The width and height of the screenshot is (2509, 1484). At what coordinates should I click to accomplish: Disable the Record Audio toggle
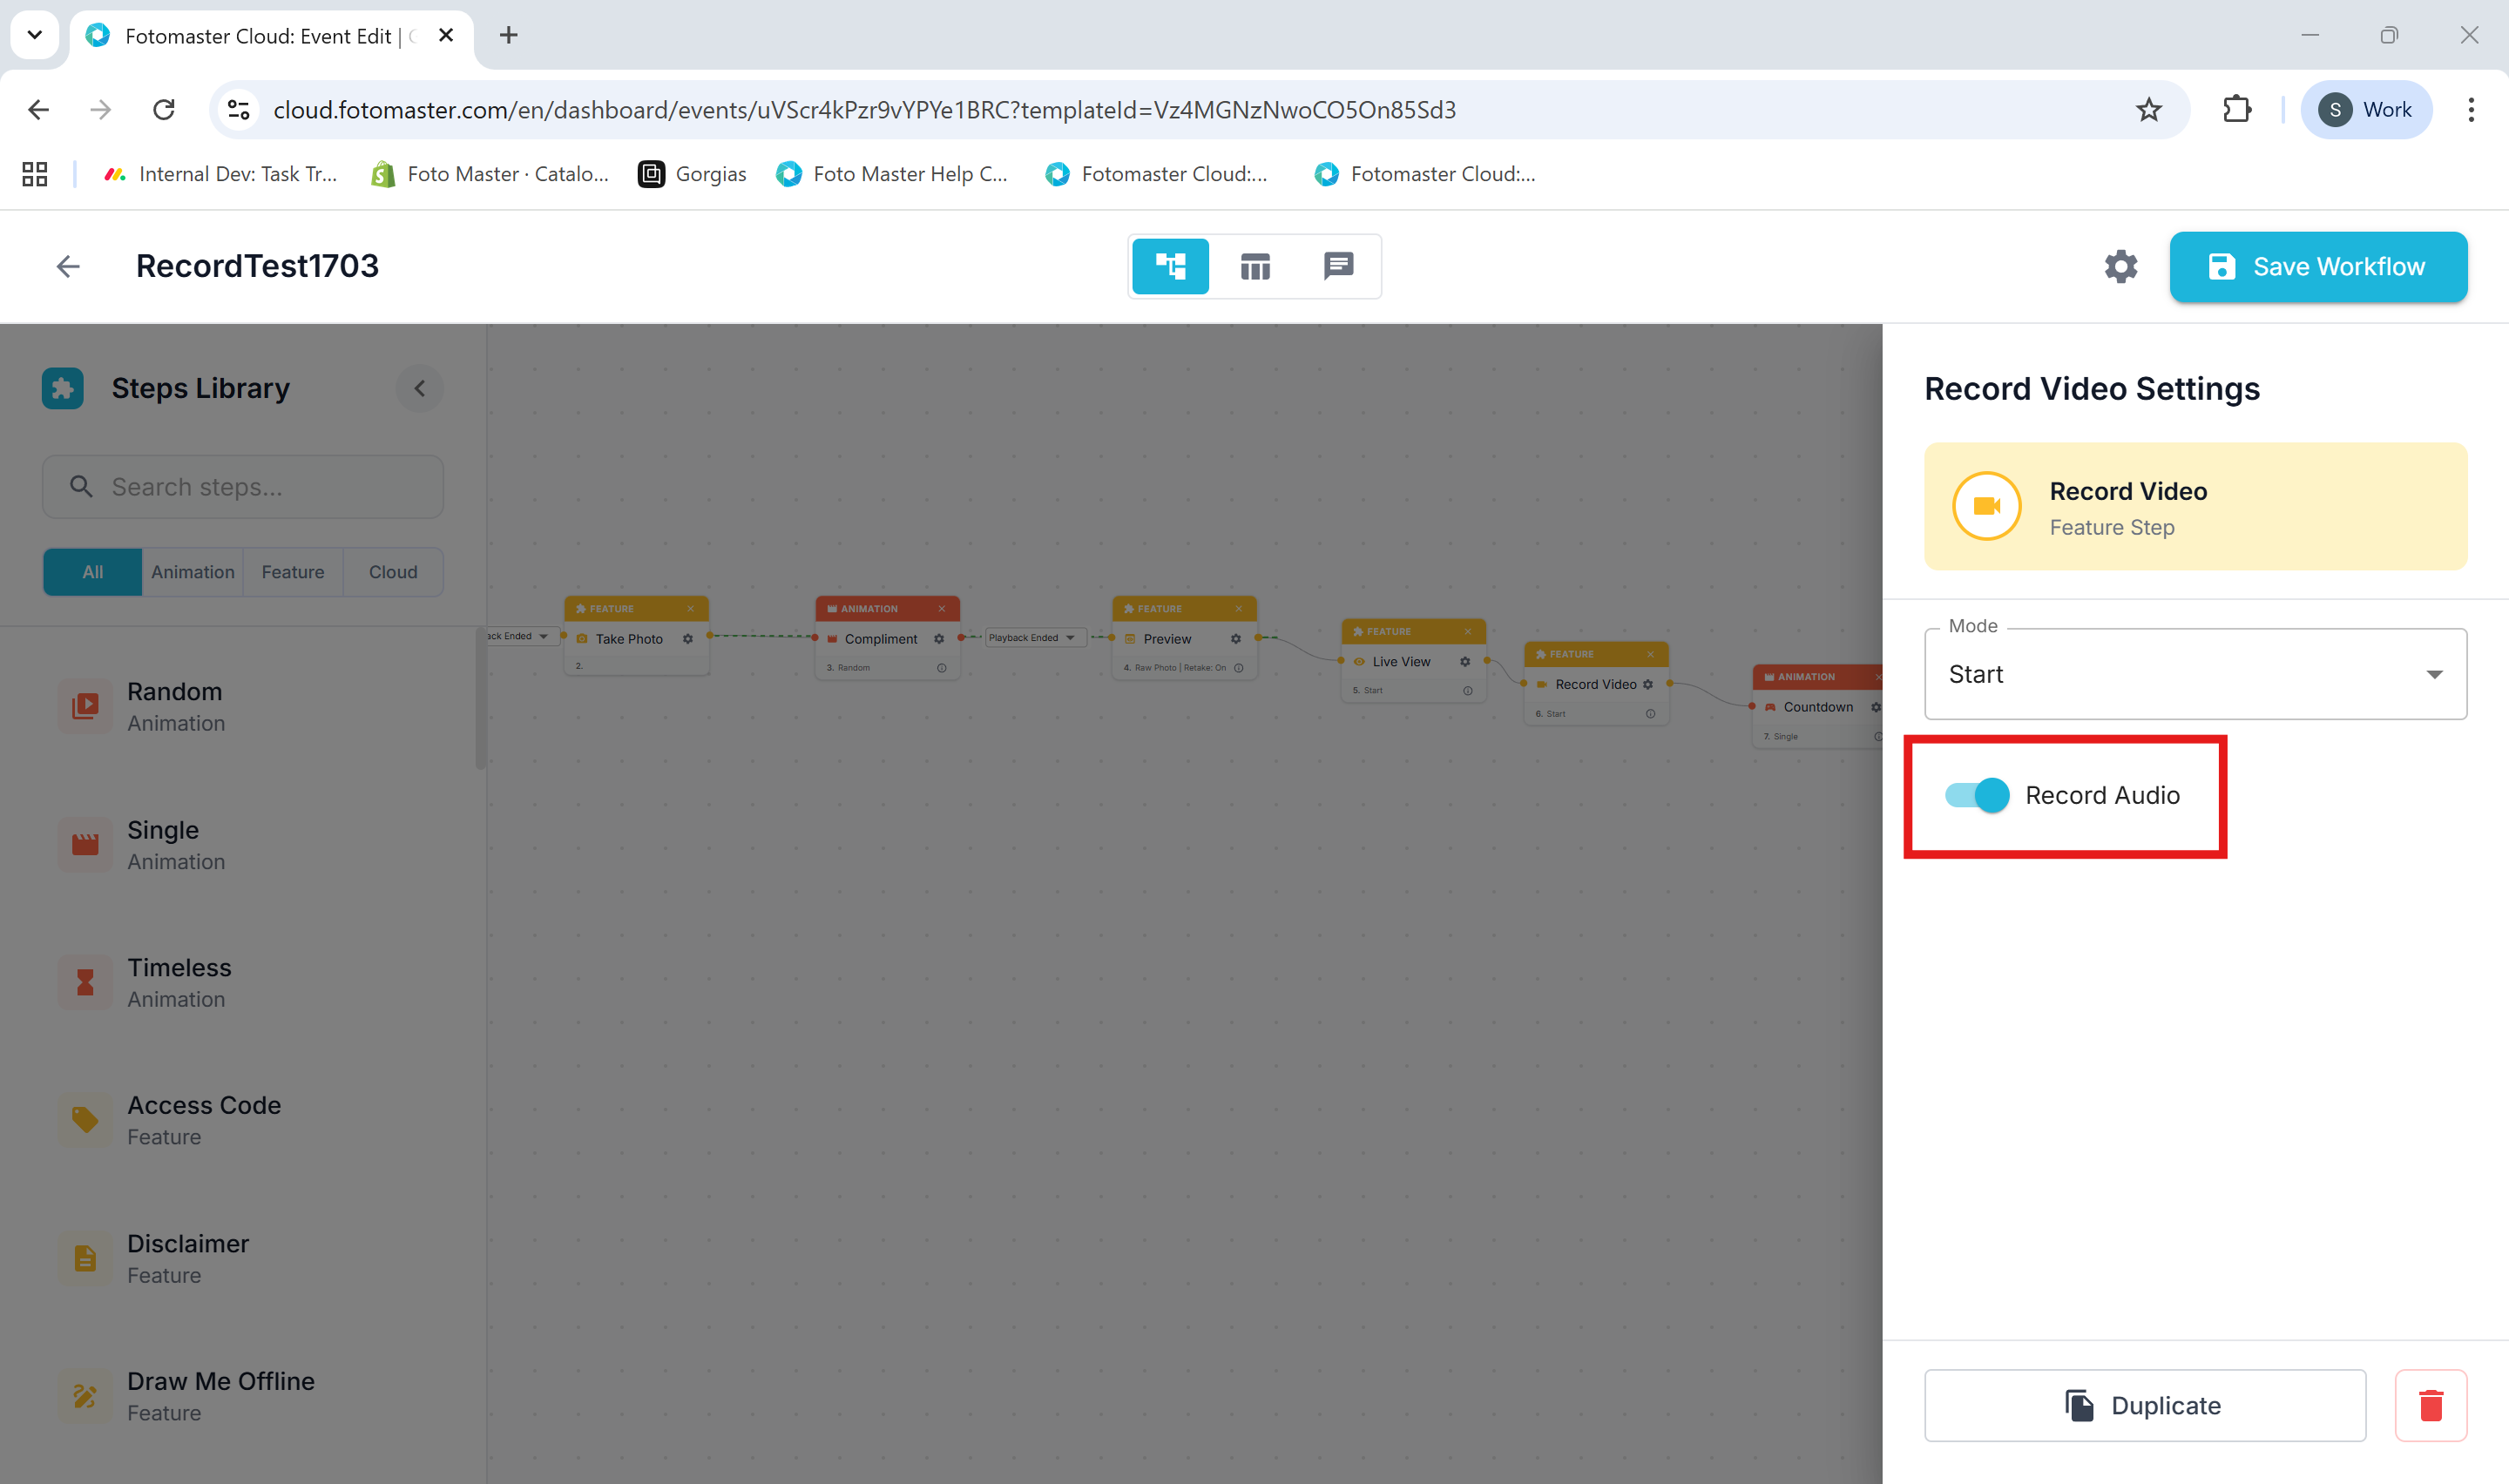pos(1977,795)
